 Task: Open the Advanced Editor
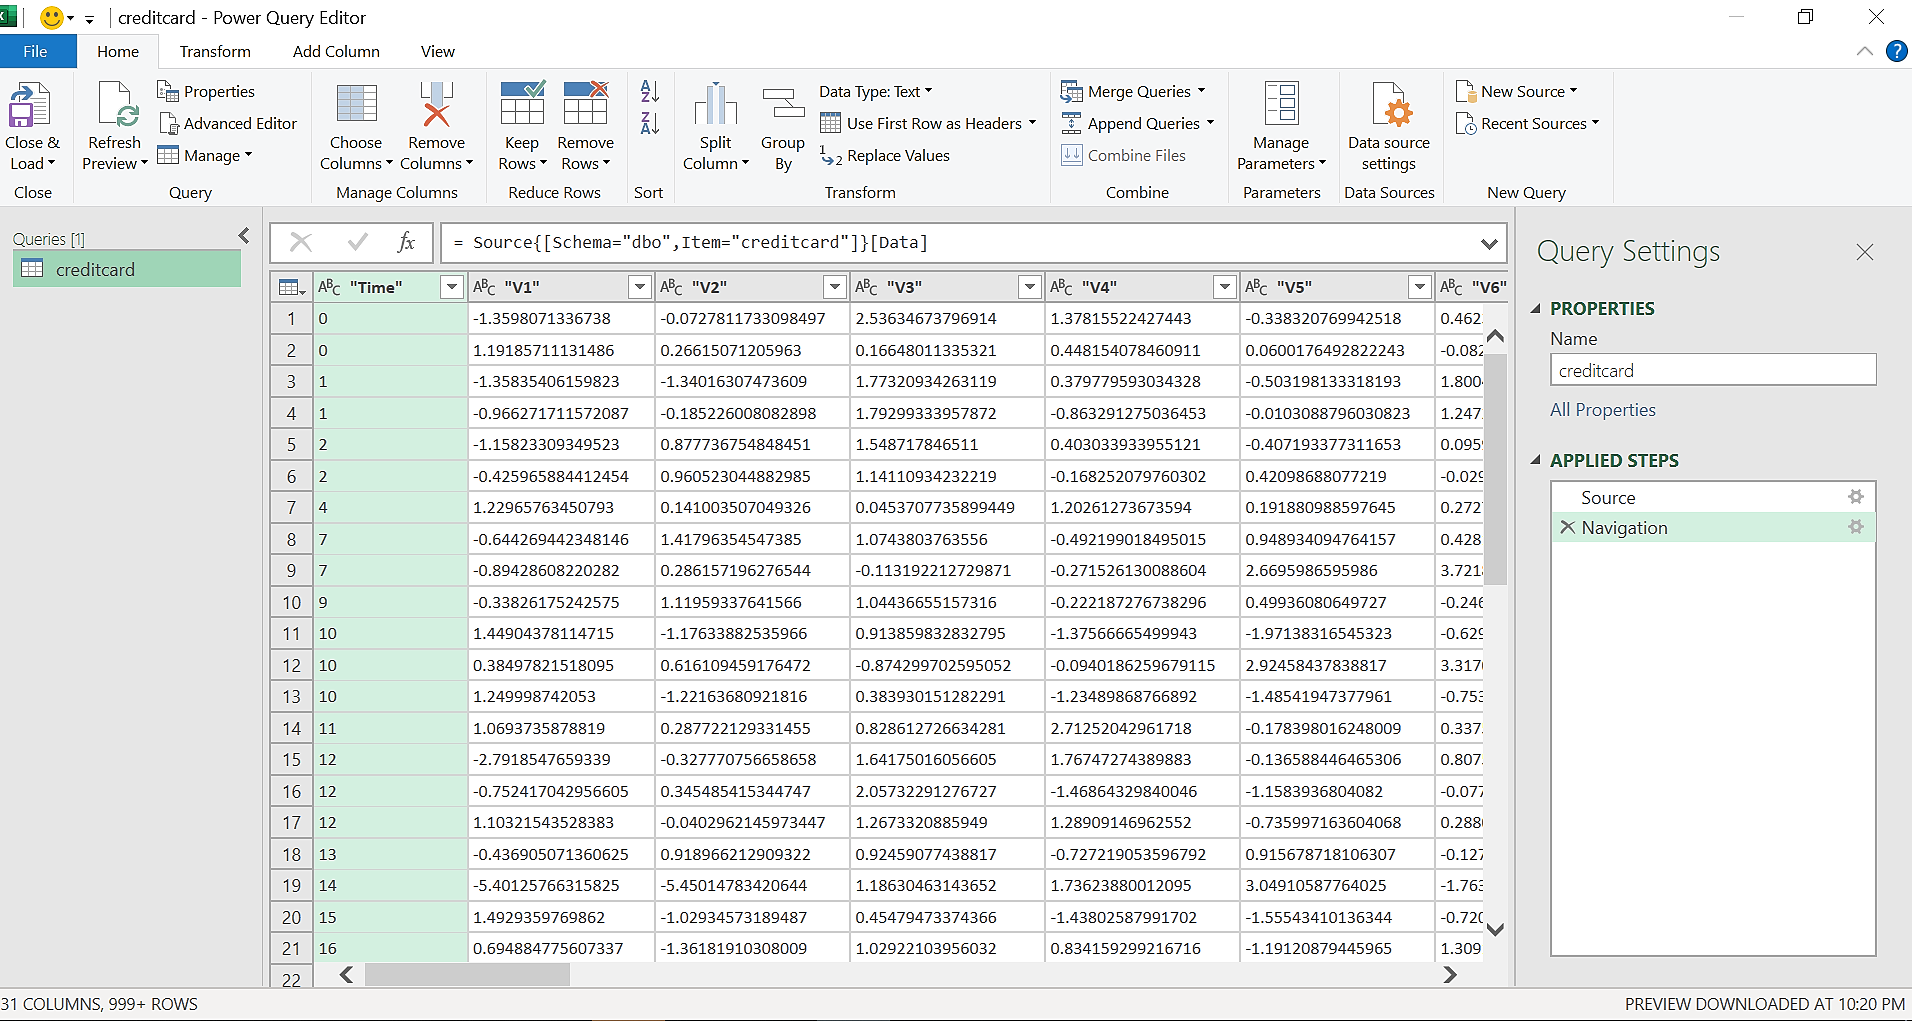(227, 123)
